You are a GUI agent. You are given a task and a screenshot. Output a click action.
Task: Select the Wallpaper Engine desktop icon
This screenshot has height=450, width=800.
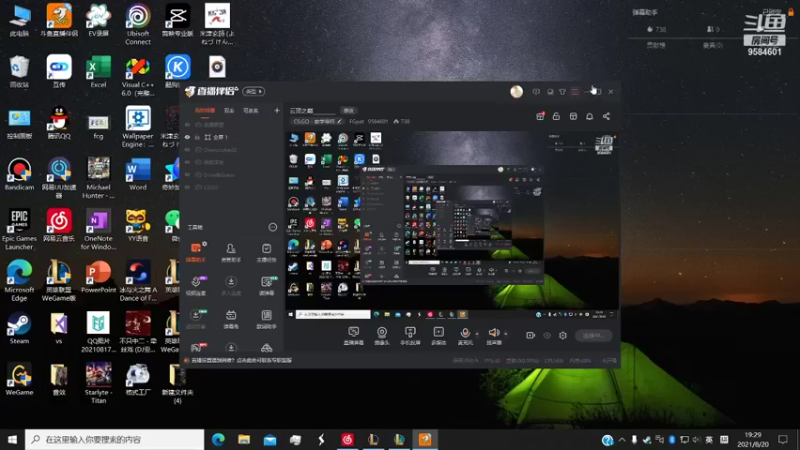point(138,127)
